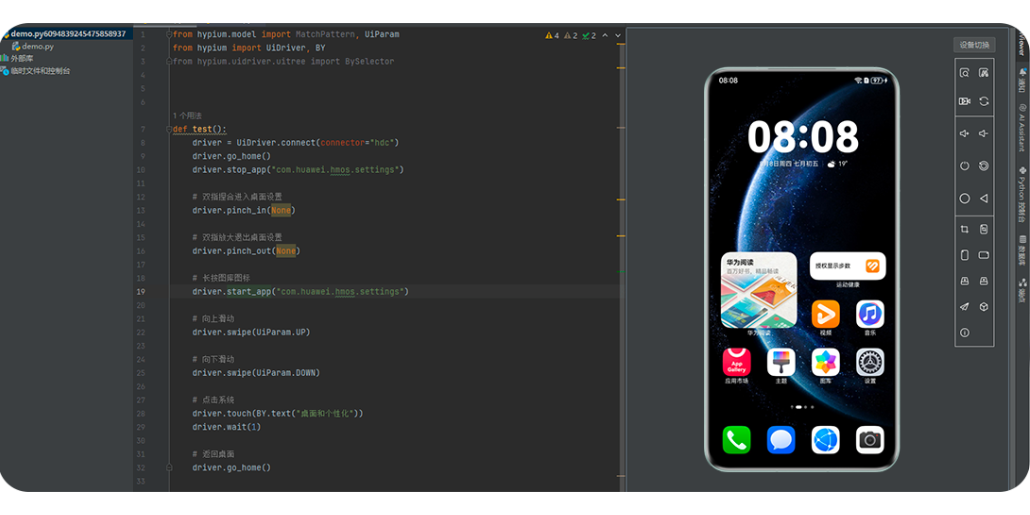The height and width of the screenshot is (515, 1030).
Task: Open the AI Assistant side tab
Action: tap(1022, 126)
